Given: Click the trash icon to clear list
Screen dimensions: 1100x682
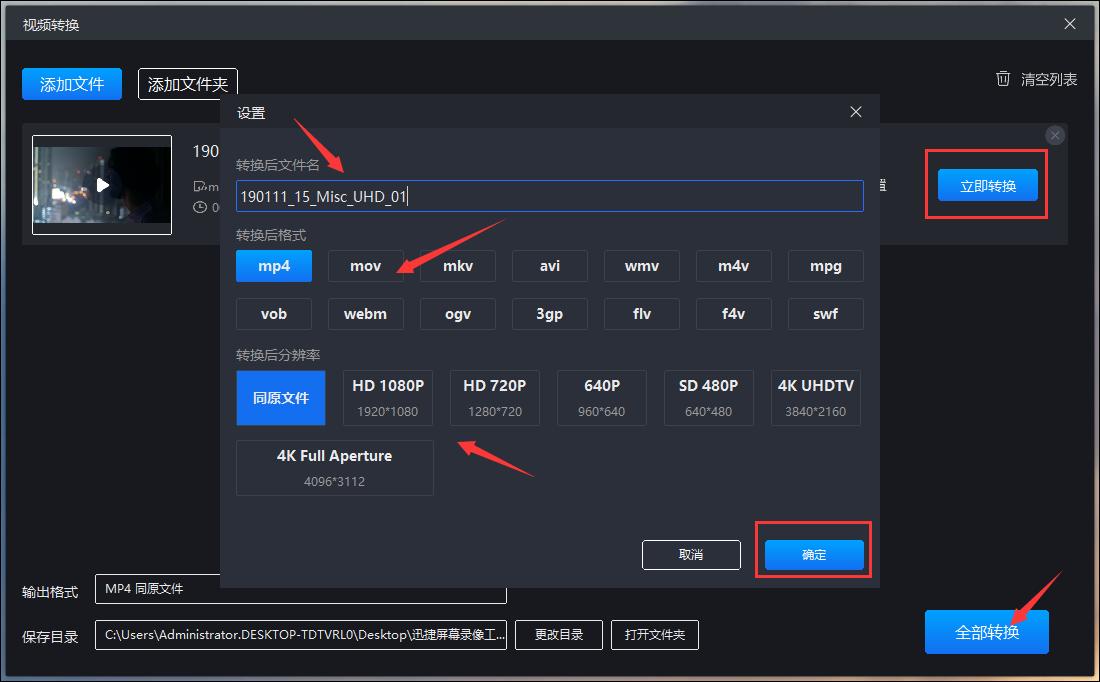Looking at the screenshot, I should coord(1003,79).
